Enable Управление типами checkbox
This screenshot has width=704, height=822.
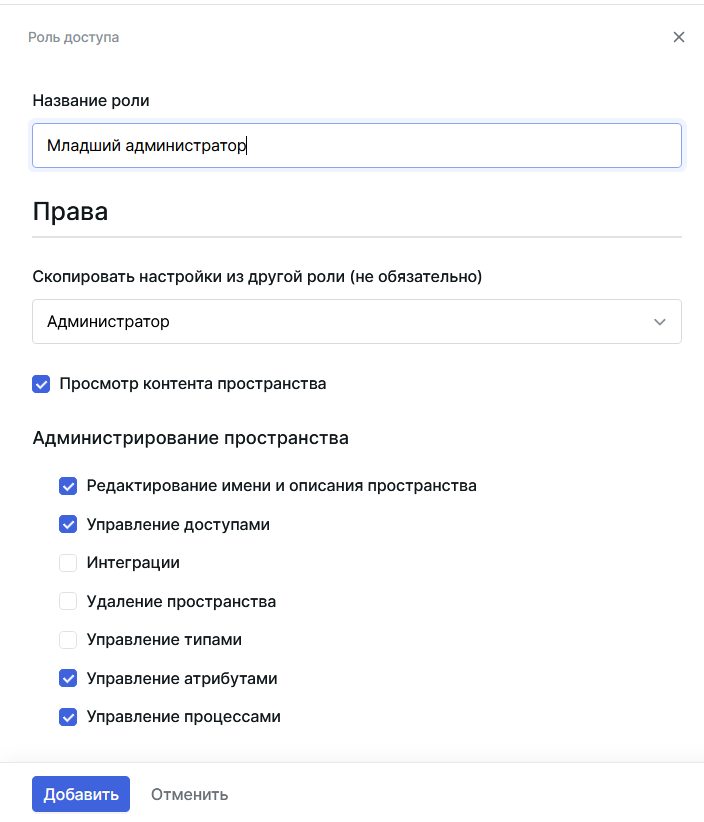[68, 639]
